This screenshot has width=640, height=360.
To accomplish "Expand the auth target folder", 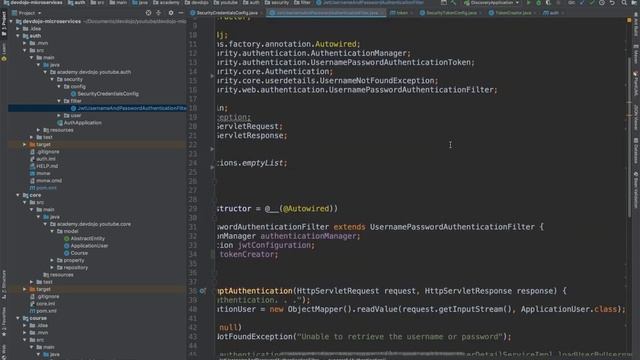I will click(x=25, y=144).
